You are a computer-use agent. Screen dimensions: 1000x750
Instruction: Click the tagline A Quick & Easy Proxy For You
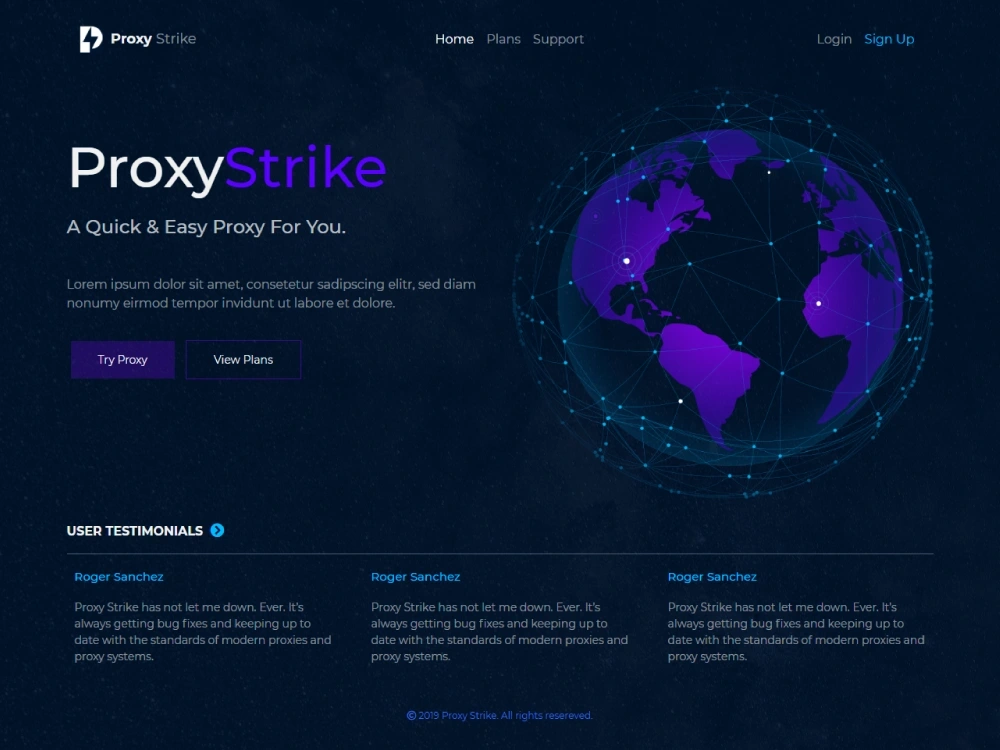pyautogui.click(x=206, y=226)
